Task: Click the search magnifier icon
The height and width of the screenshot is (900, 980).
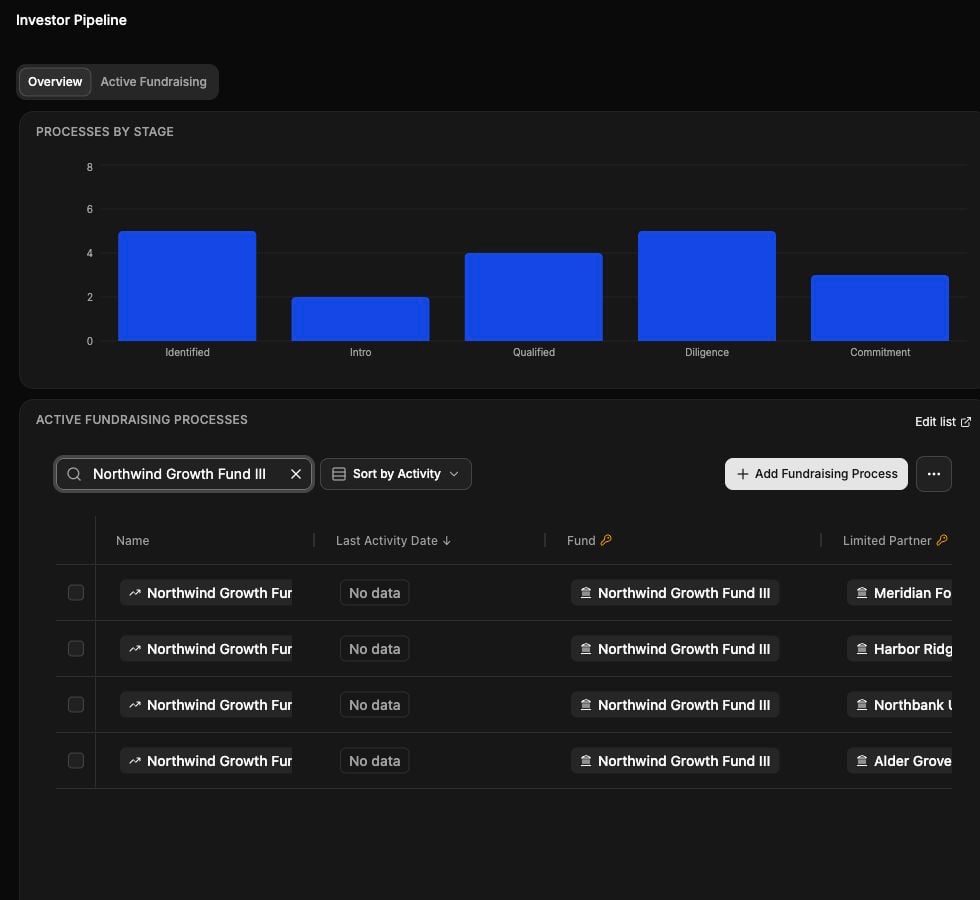Action: [x=74, y=474]
